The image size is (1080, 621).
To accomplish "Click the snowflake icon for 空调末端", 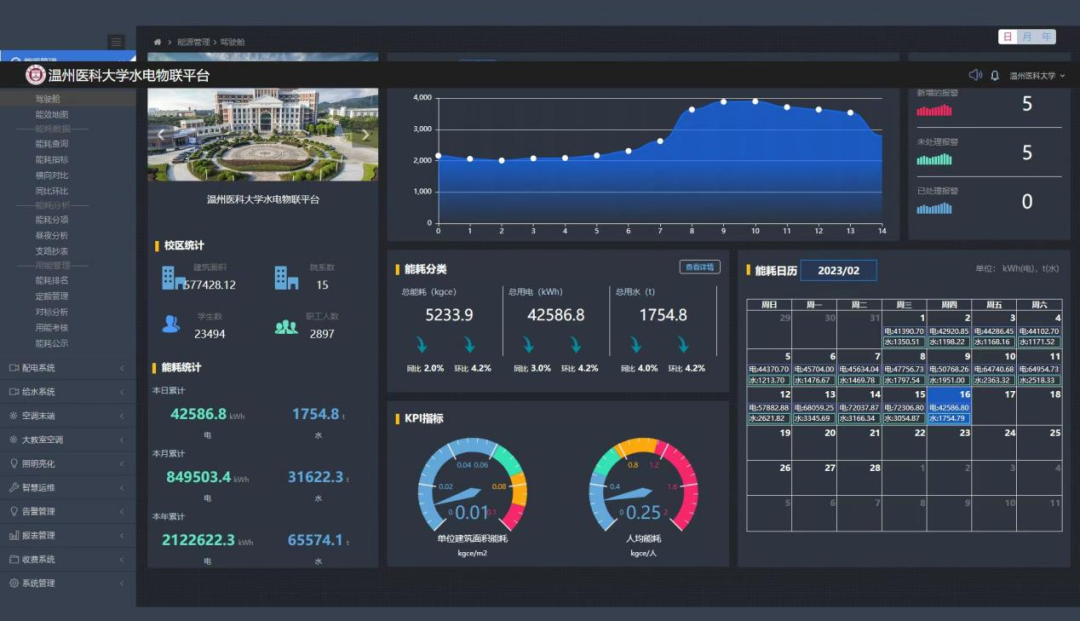I will [x=14, y=416].
